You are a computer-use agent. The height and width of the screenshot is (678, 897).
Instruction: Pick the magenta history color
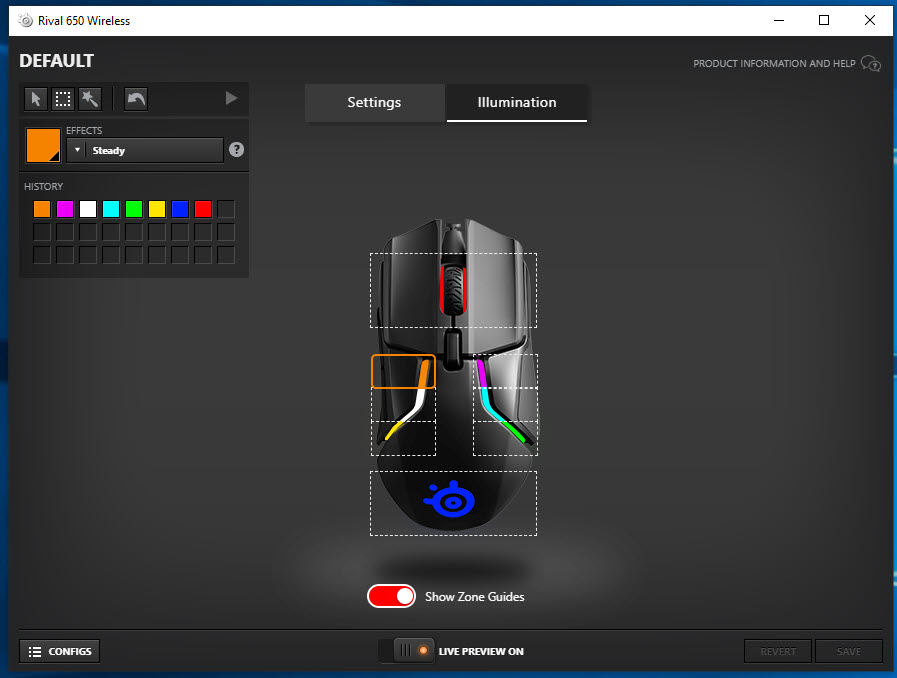pyautogui.click(x=65, y=209)
